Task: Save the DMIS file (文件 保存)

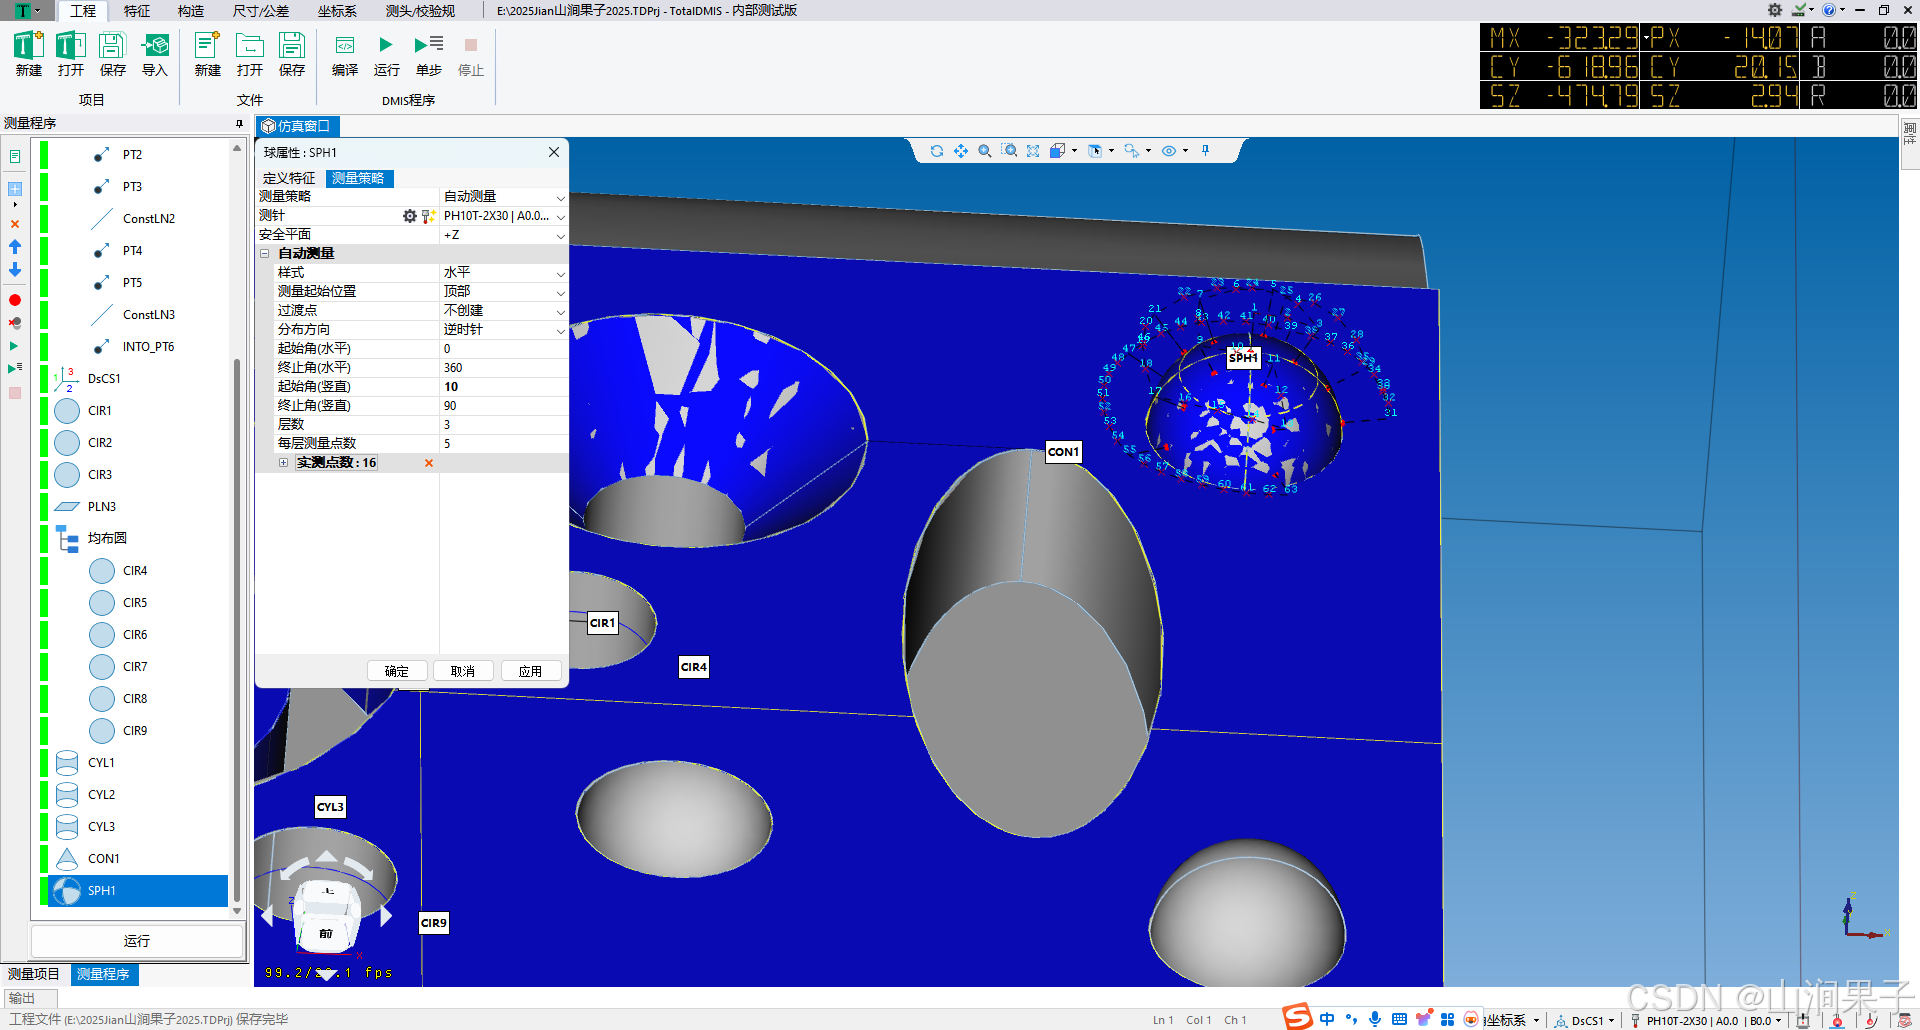Action: tap(291, 54)
